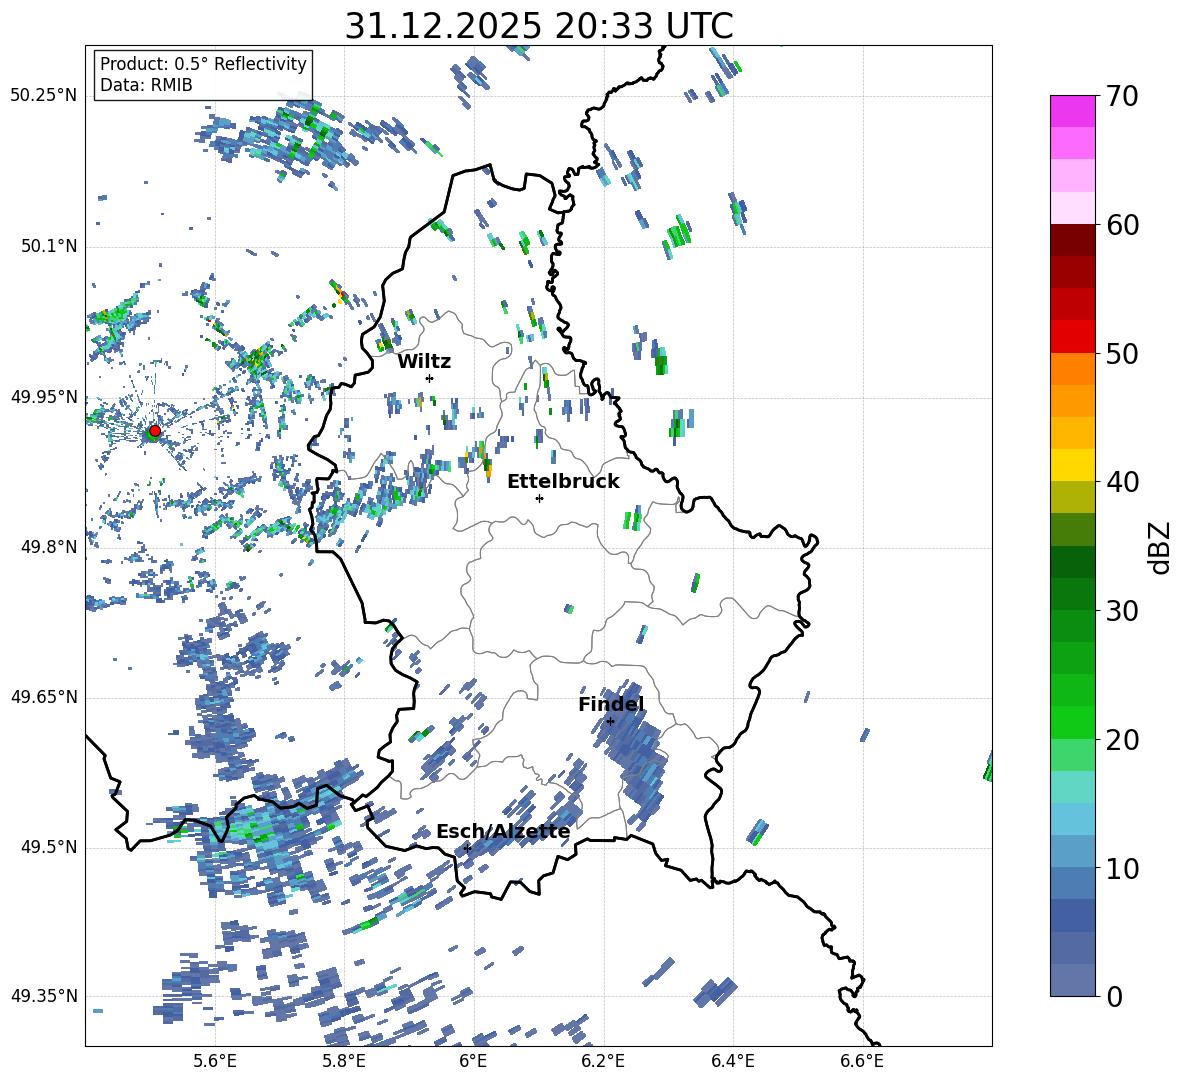
Task: Click the yellow colorbar segment at 40
Action: [x=1072, y=465]
